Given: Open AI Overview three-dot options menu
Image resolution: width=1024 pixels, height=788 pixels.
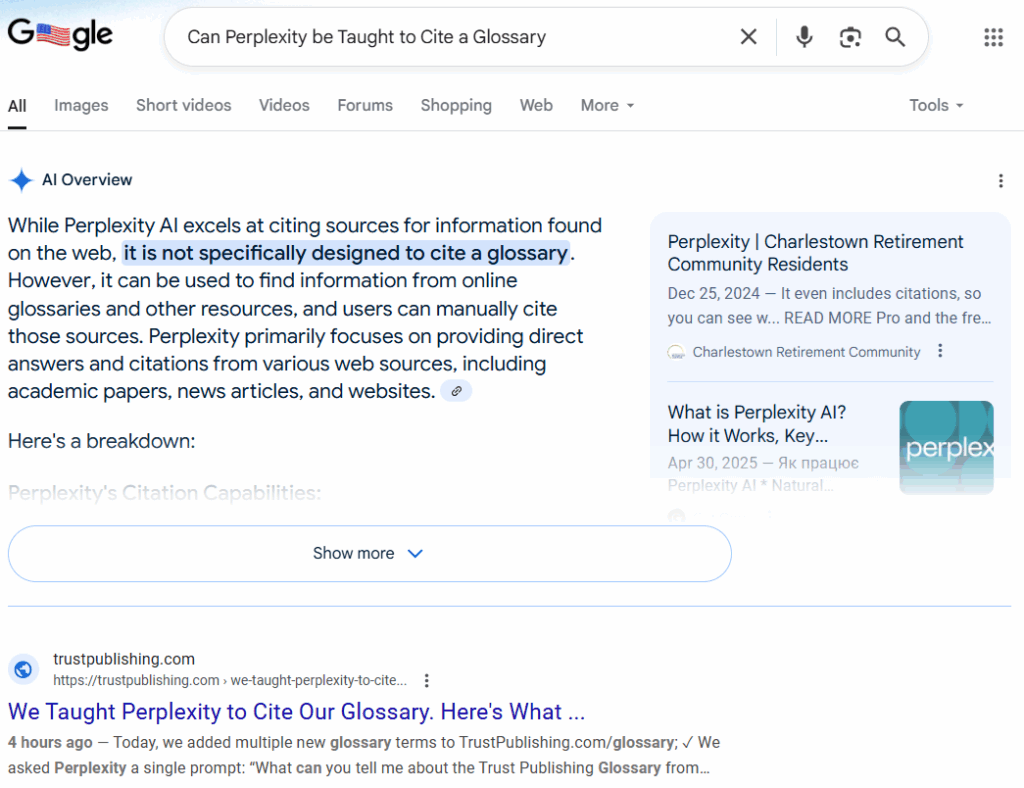Looking at the screenshot, I should [x=1000, y=181].
